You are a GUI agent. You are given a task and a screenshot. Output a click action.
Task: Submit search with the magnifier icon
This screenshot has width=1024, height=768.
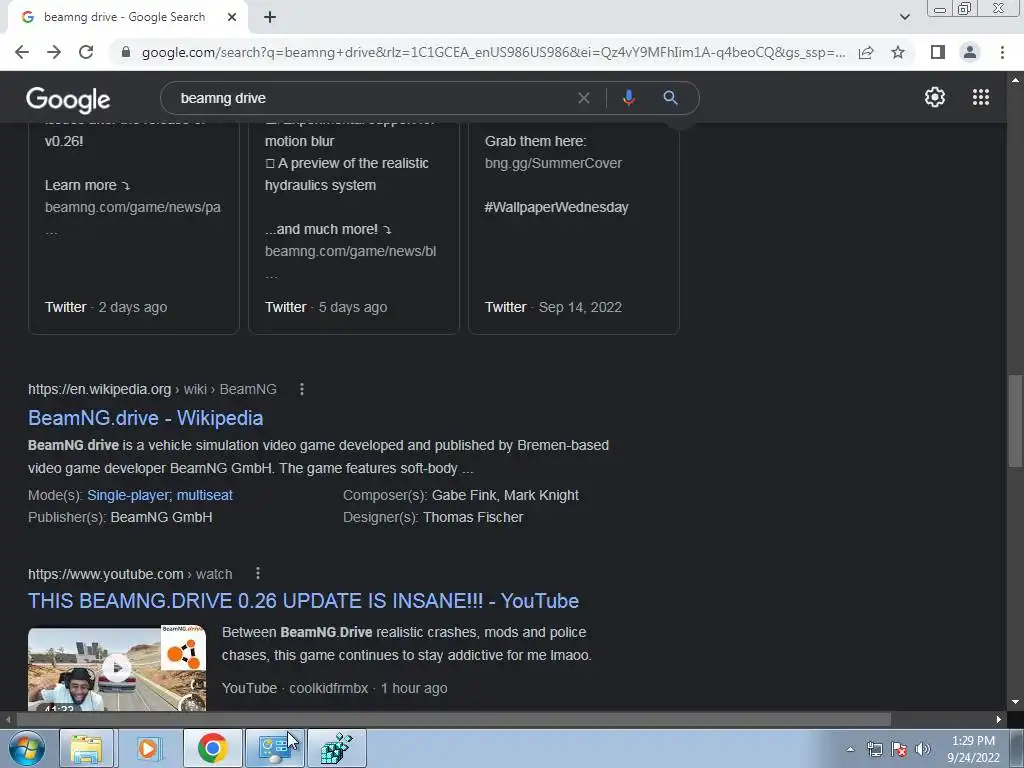click(x=670, y=98)
